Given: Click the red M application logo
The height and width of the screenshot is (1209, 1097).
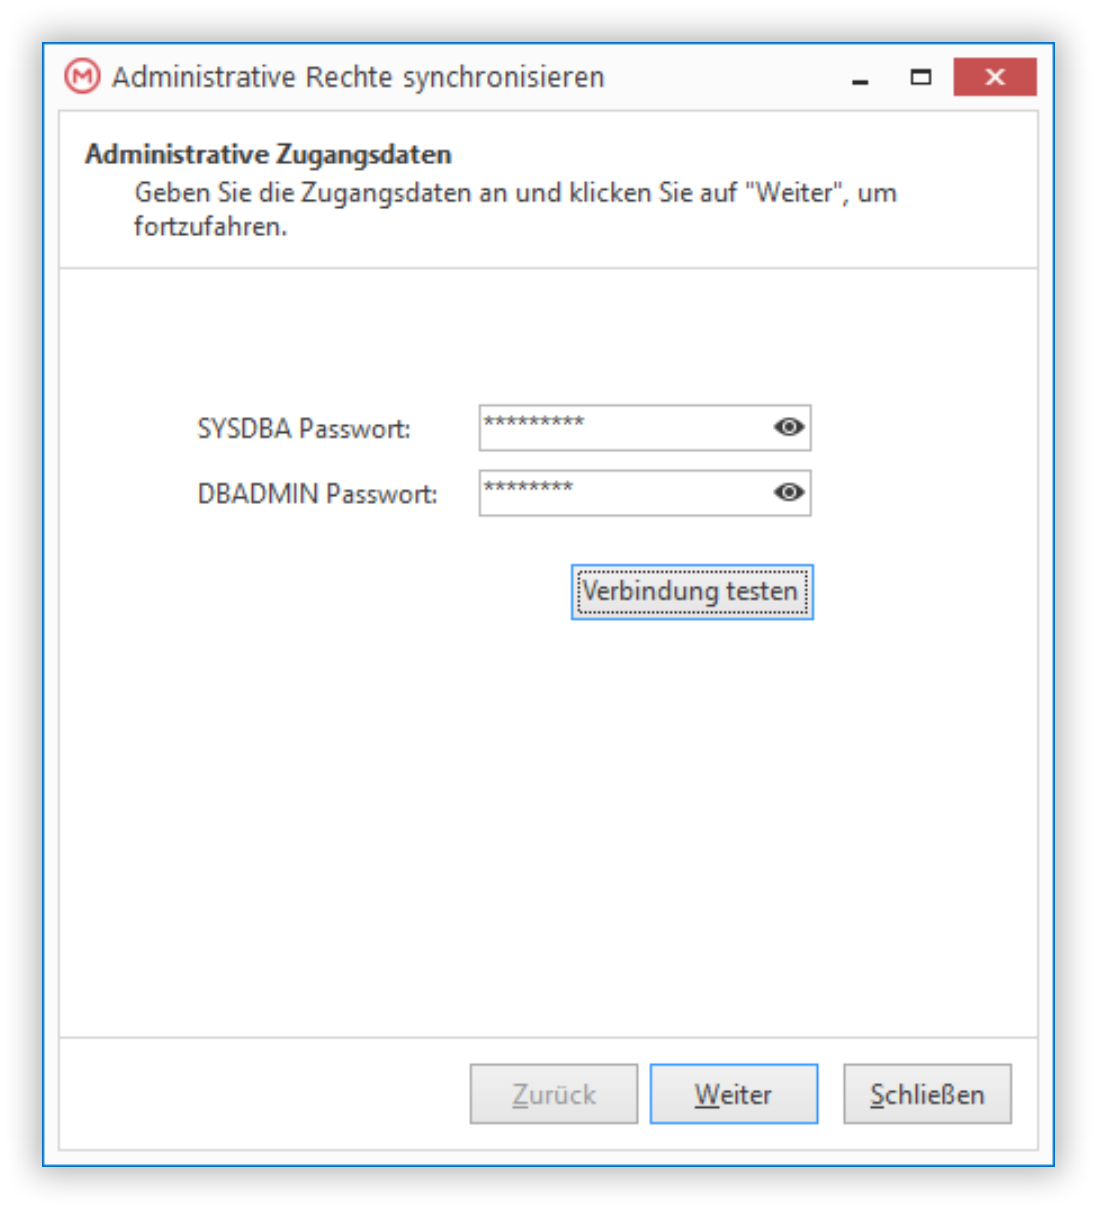Looking at the screenshot, I should [82, 77].
